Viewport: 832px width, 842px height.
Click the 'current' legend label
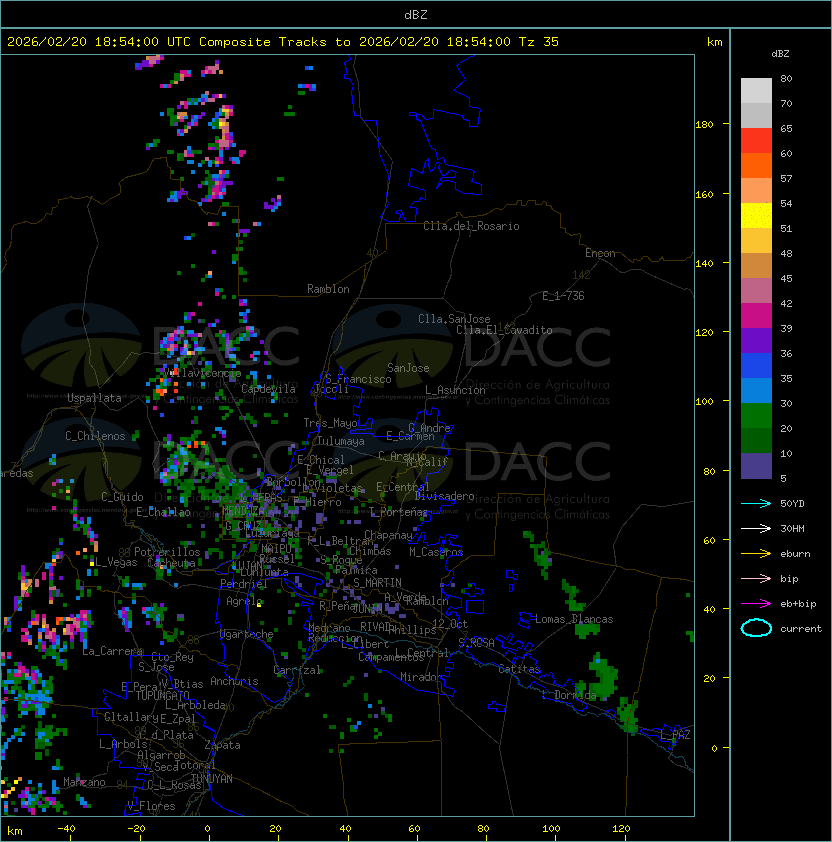tap(801, 629)
